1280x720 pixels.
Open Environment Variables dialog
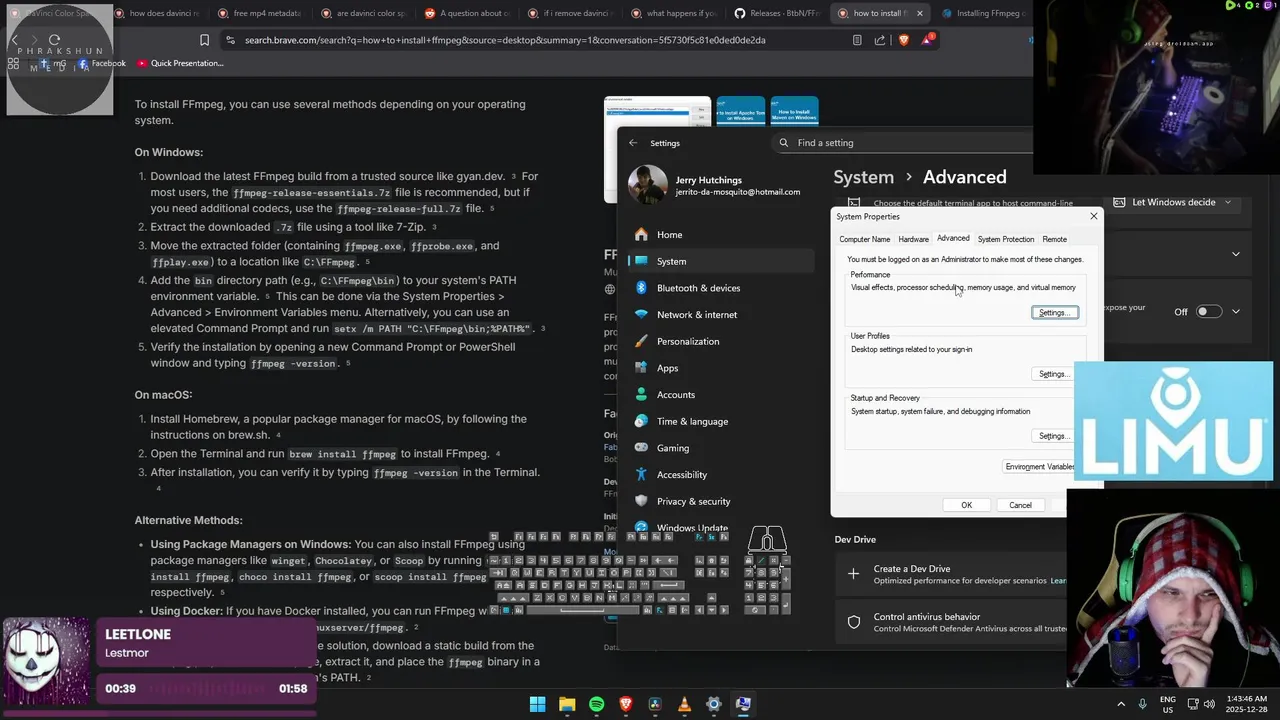[x=1040, y=467]
